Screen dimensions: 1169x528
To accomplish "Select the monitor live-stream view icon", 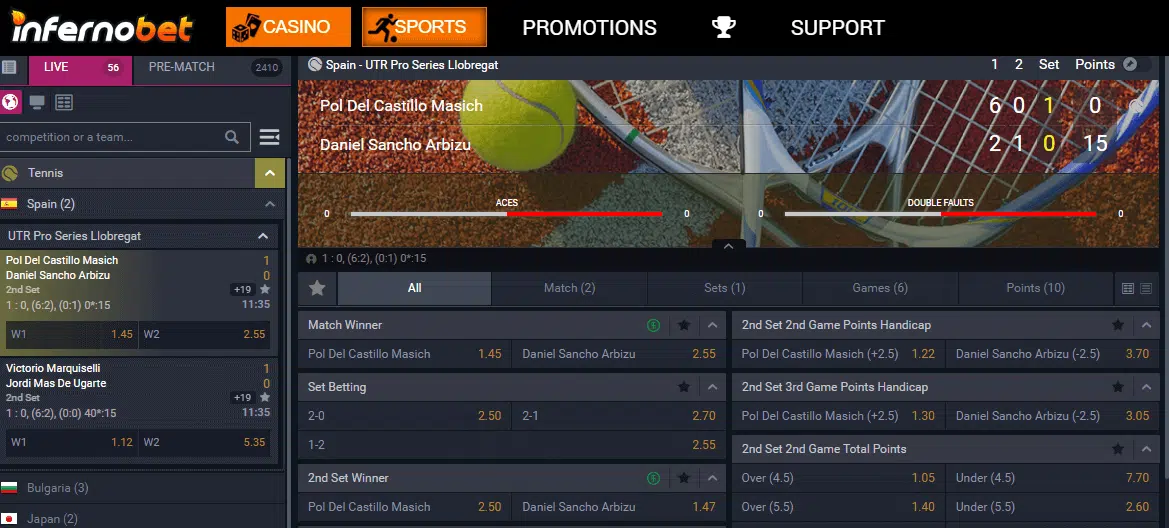I will (x=37, y=102).
